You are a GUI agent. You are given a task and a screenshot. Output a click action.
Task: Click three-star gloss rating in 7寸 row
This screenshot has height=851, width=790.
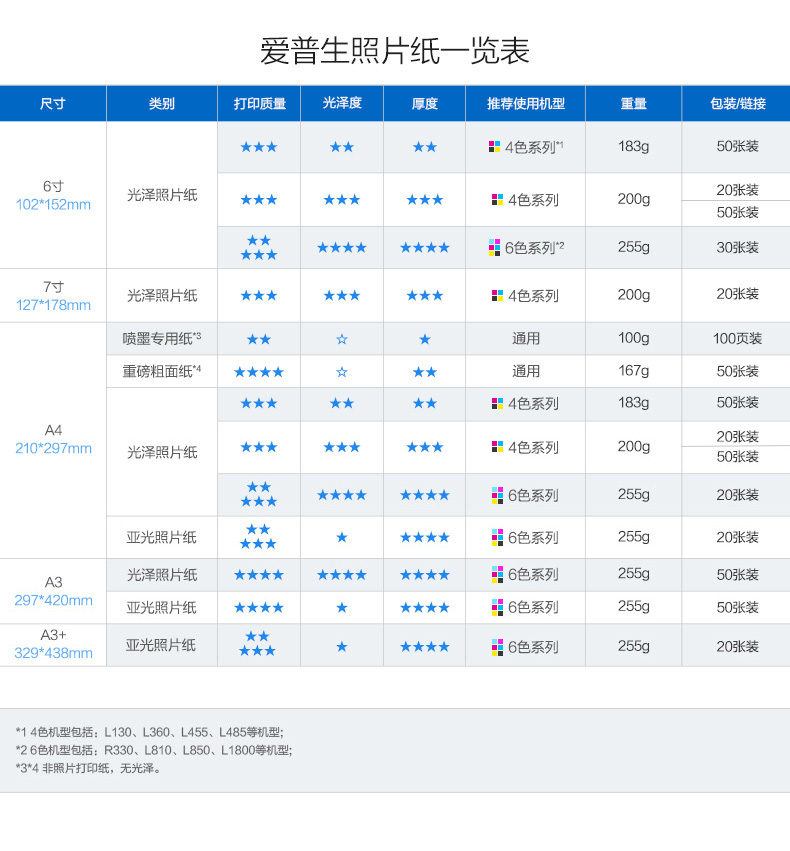(342, 296)
